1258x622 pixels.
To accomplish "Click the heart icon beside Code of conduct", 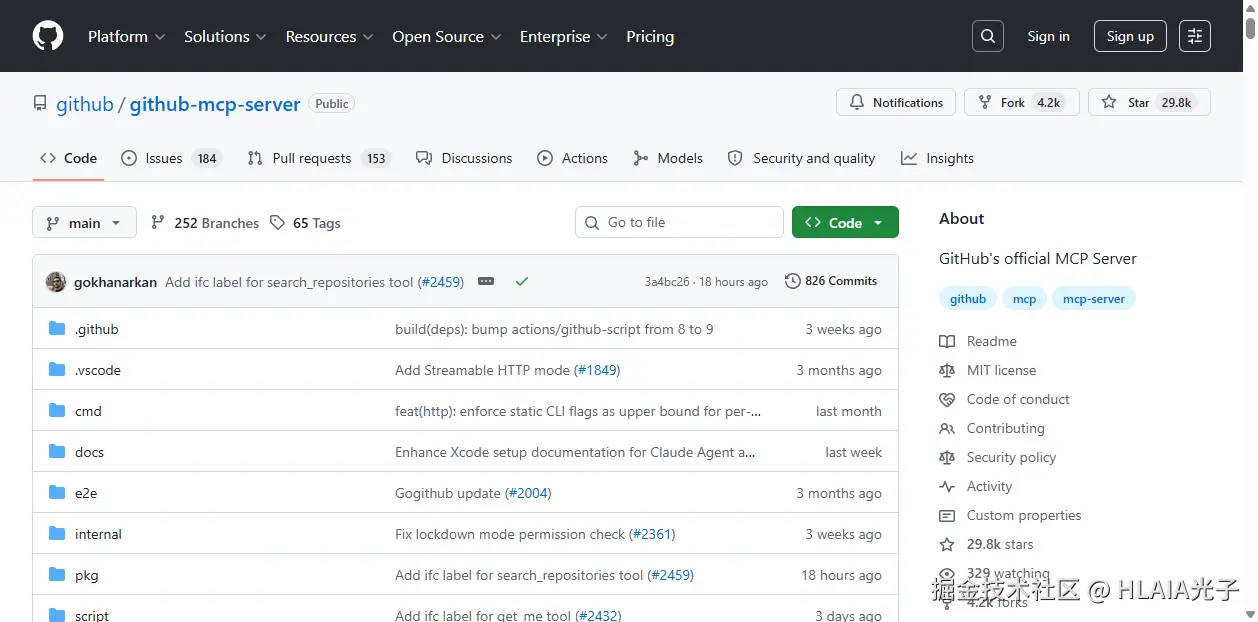I will click(x=947, y=399).
